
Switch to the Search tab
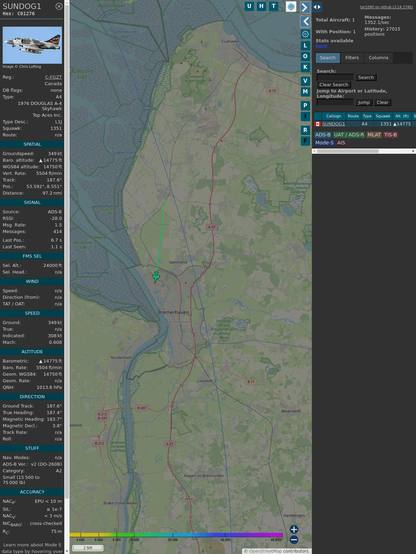[328, 58]
